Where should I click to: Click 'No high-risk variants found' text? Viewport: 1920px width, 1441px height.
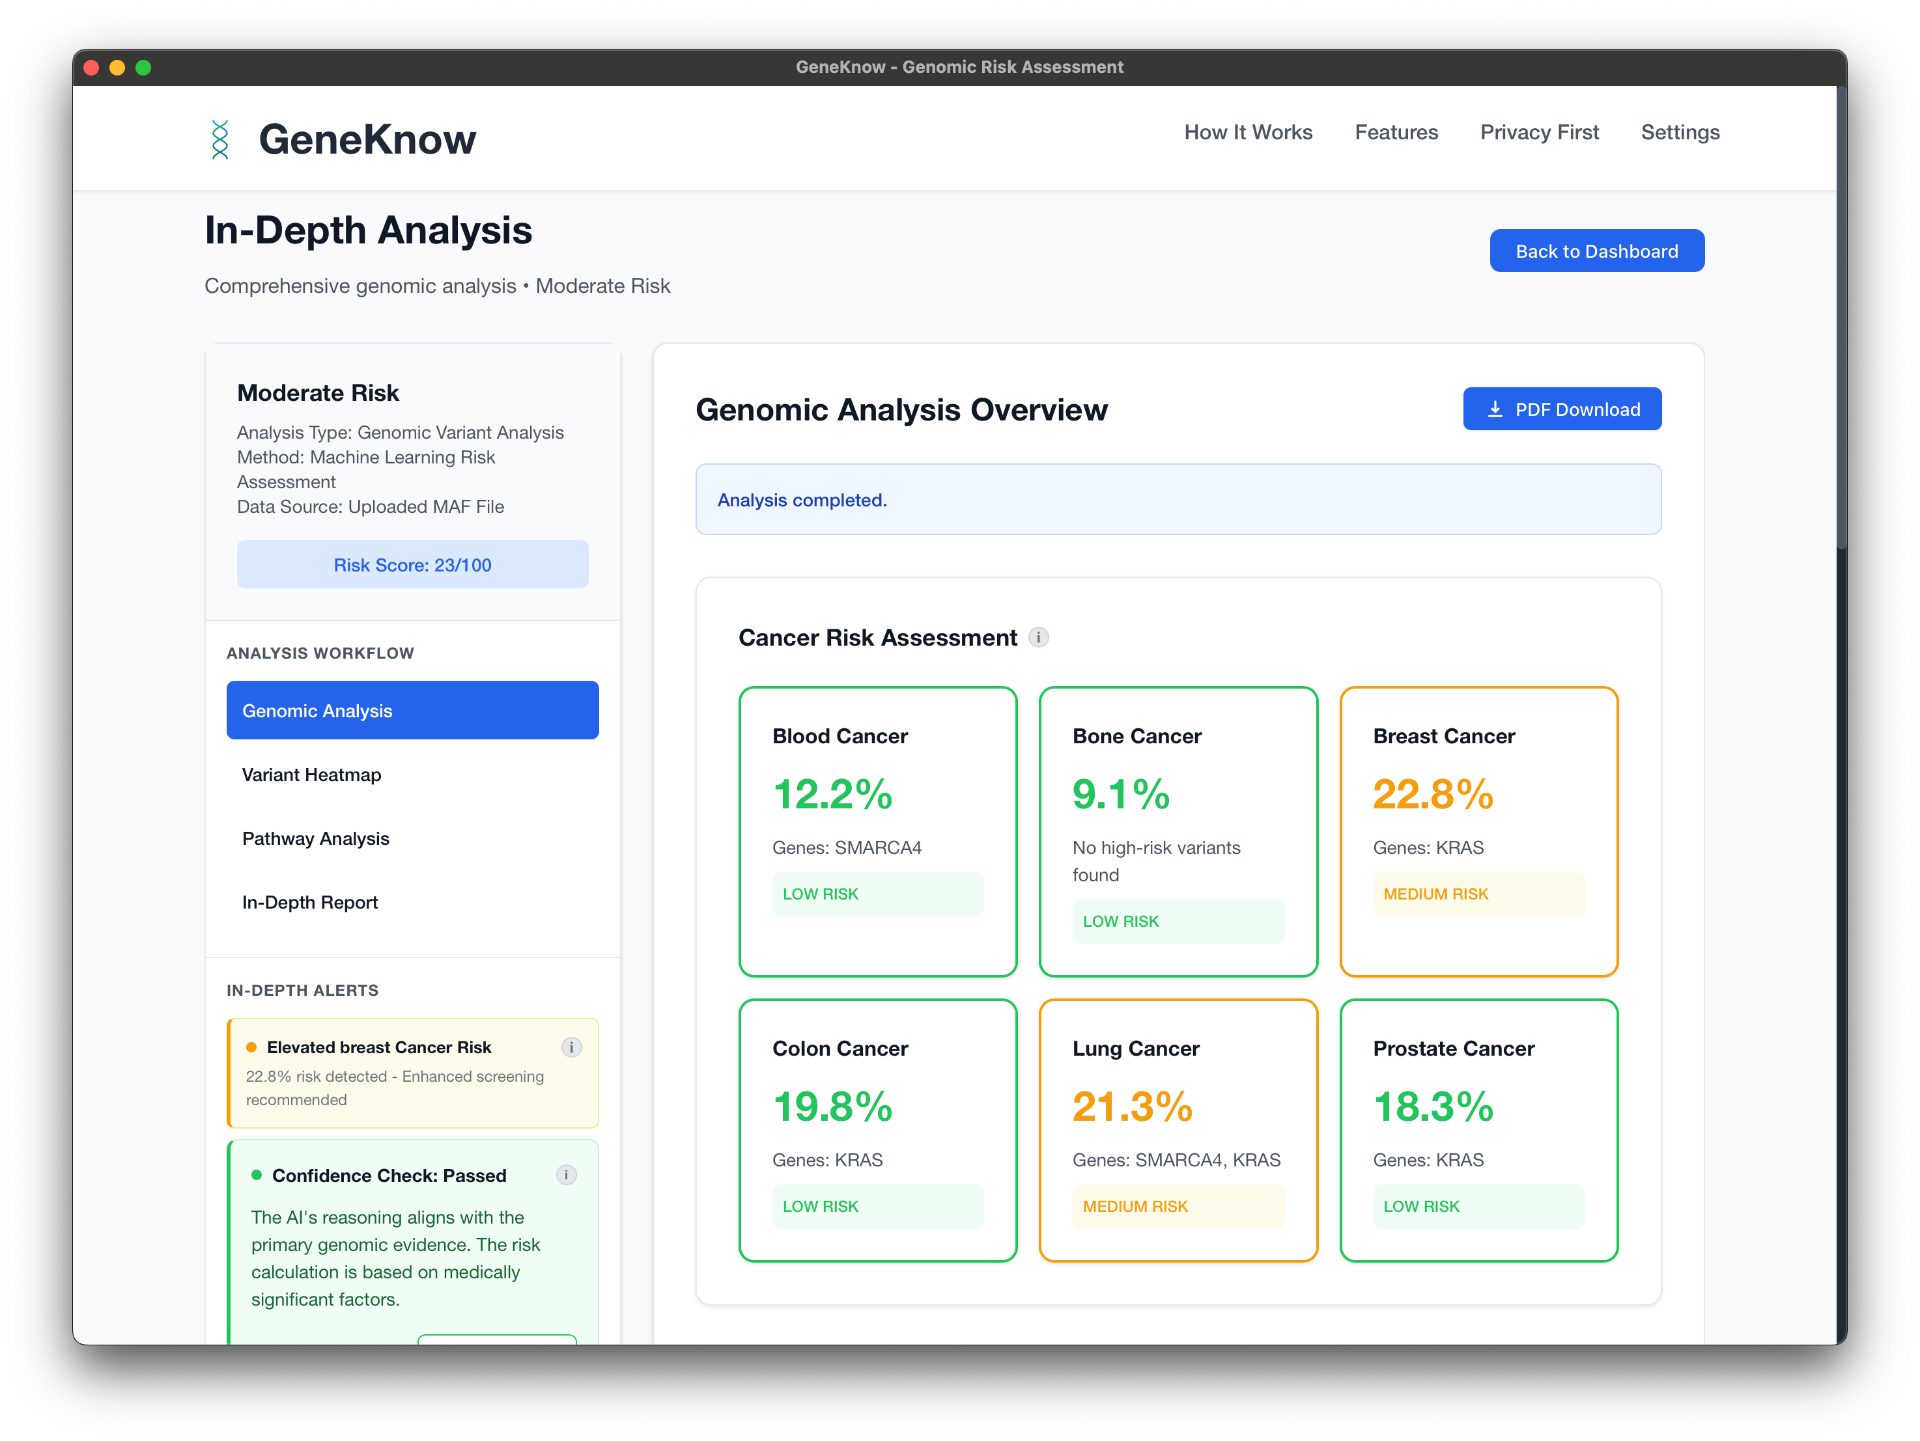(1156, 861)
